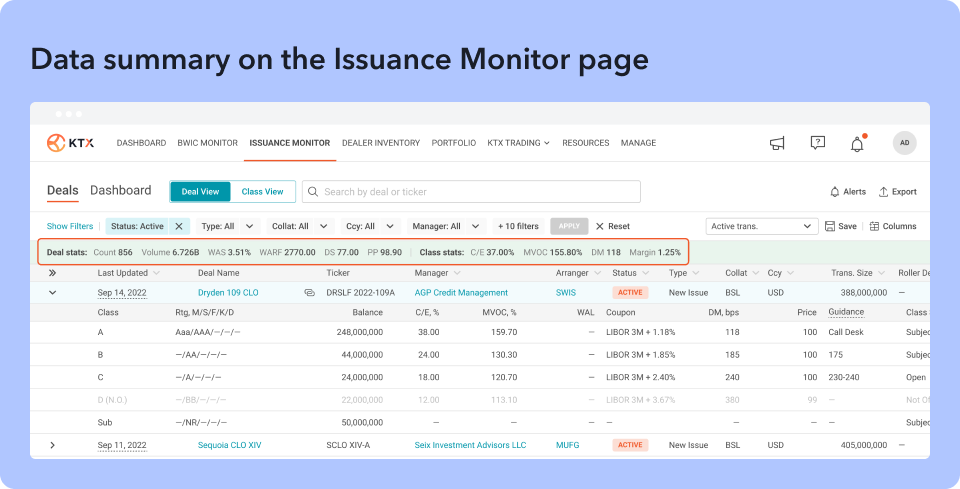Open the BWIC MONITOR tab
Viewport: 960px width, 489px height.
point(208,143)
